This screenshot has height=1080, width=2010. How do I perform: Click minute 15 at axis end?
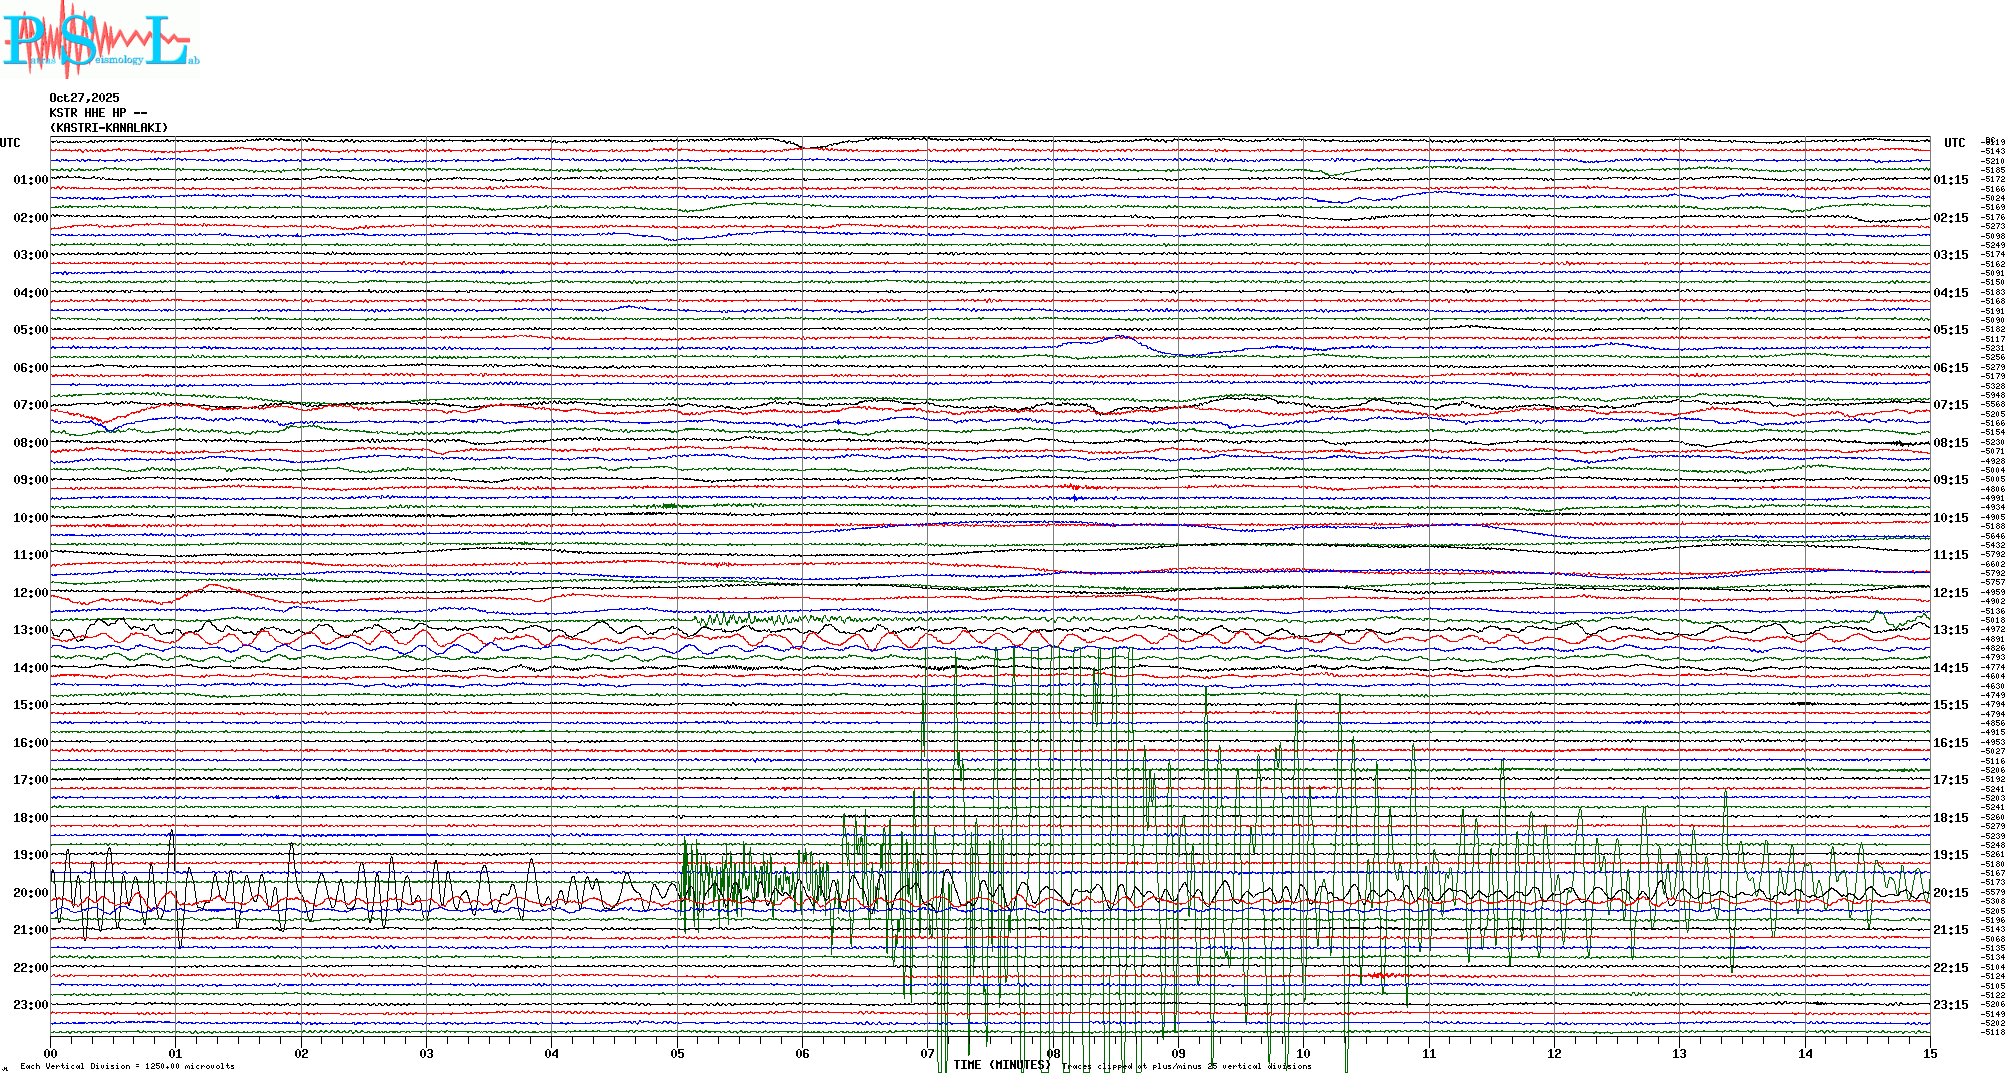[1930, 1053]
